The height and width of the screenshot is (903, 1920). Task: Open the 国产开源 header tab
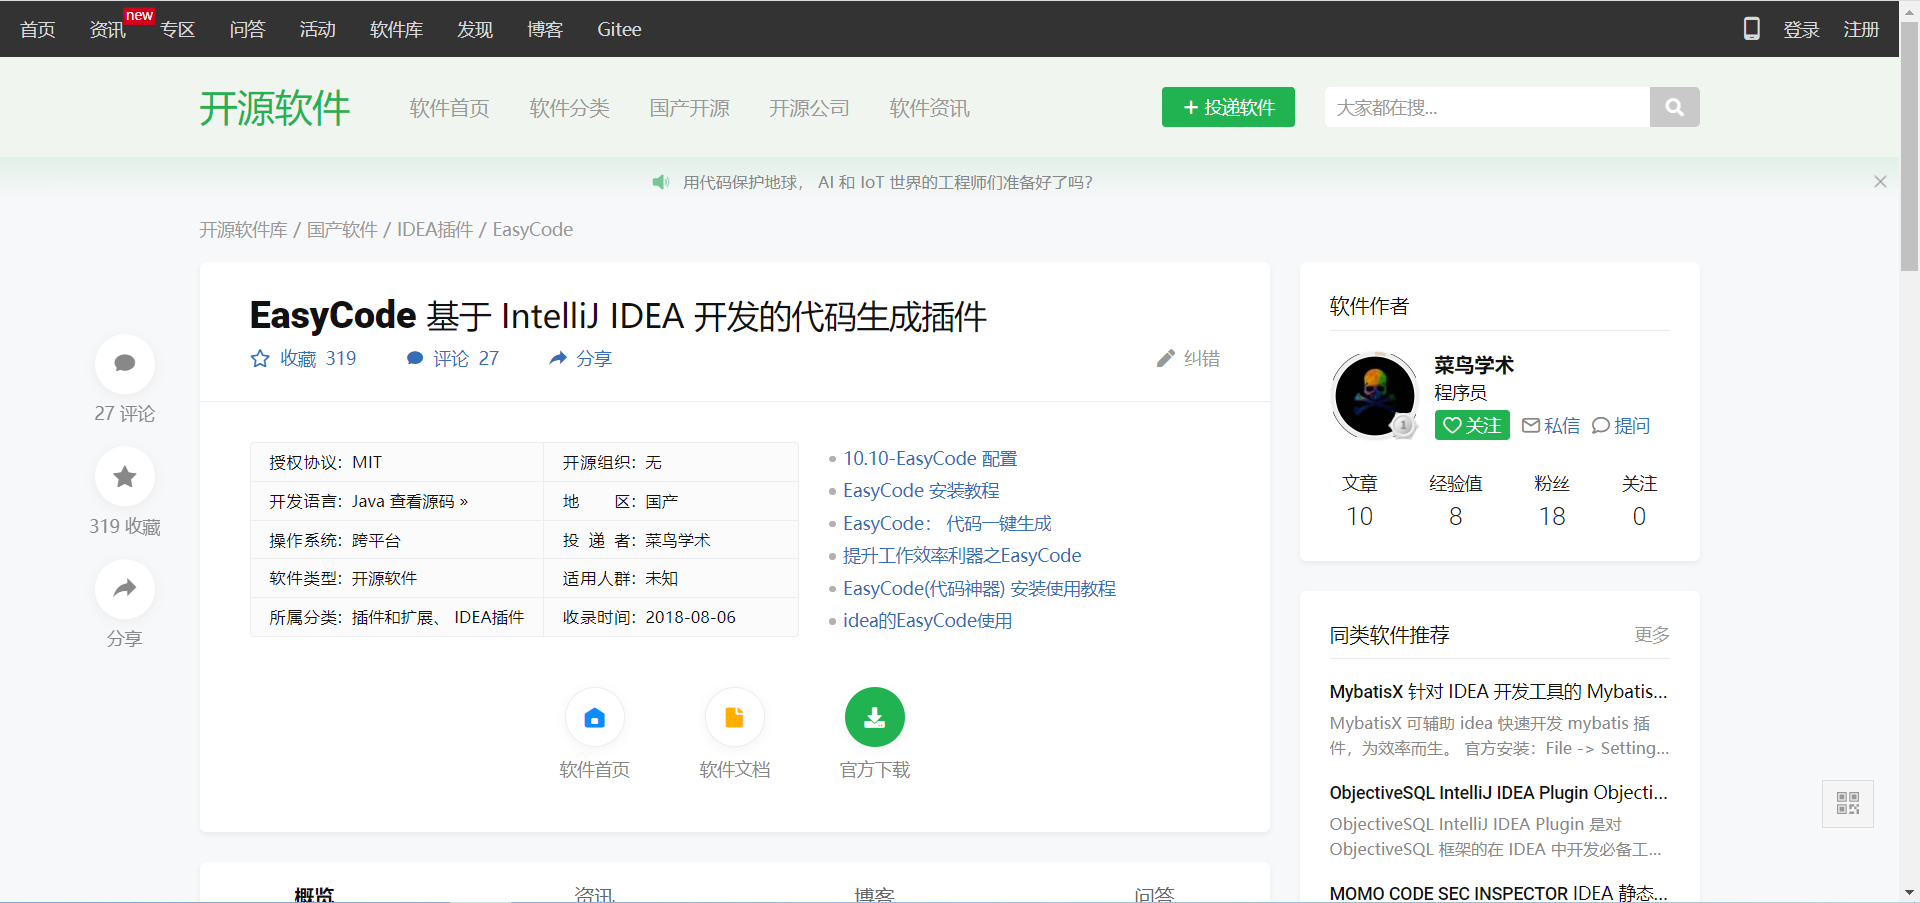pyautogui.click(x=690, y=108)
